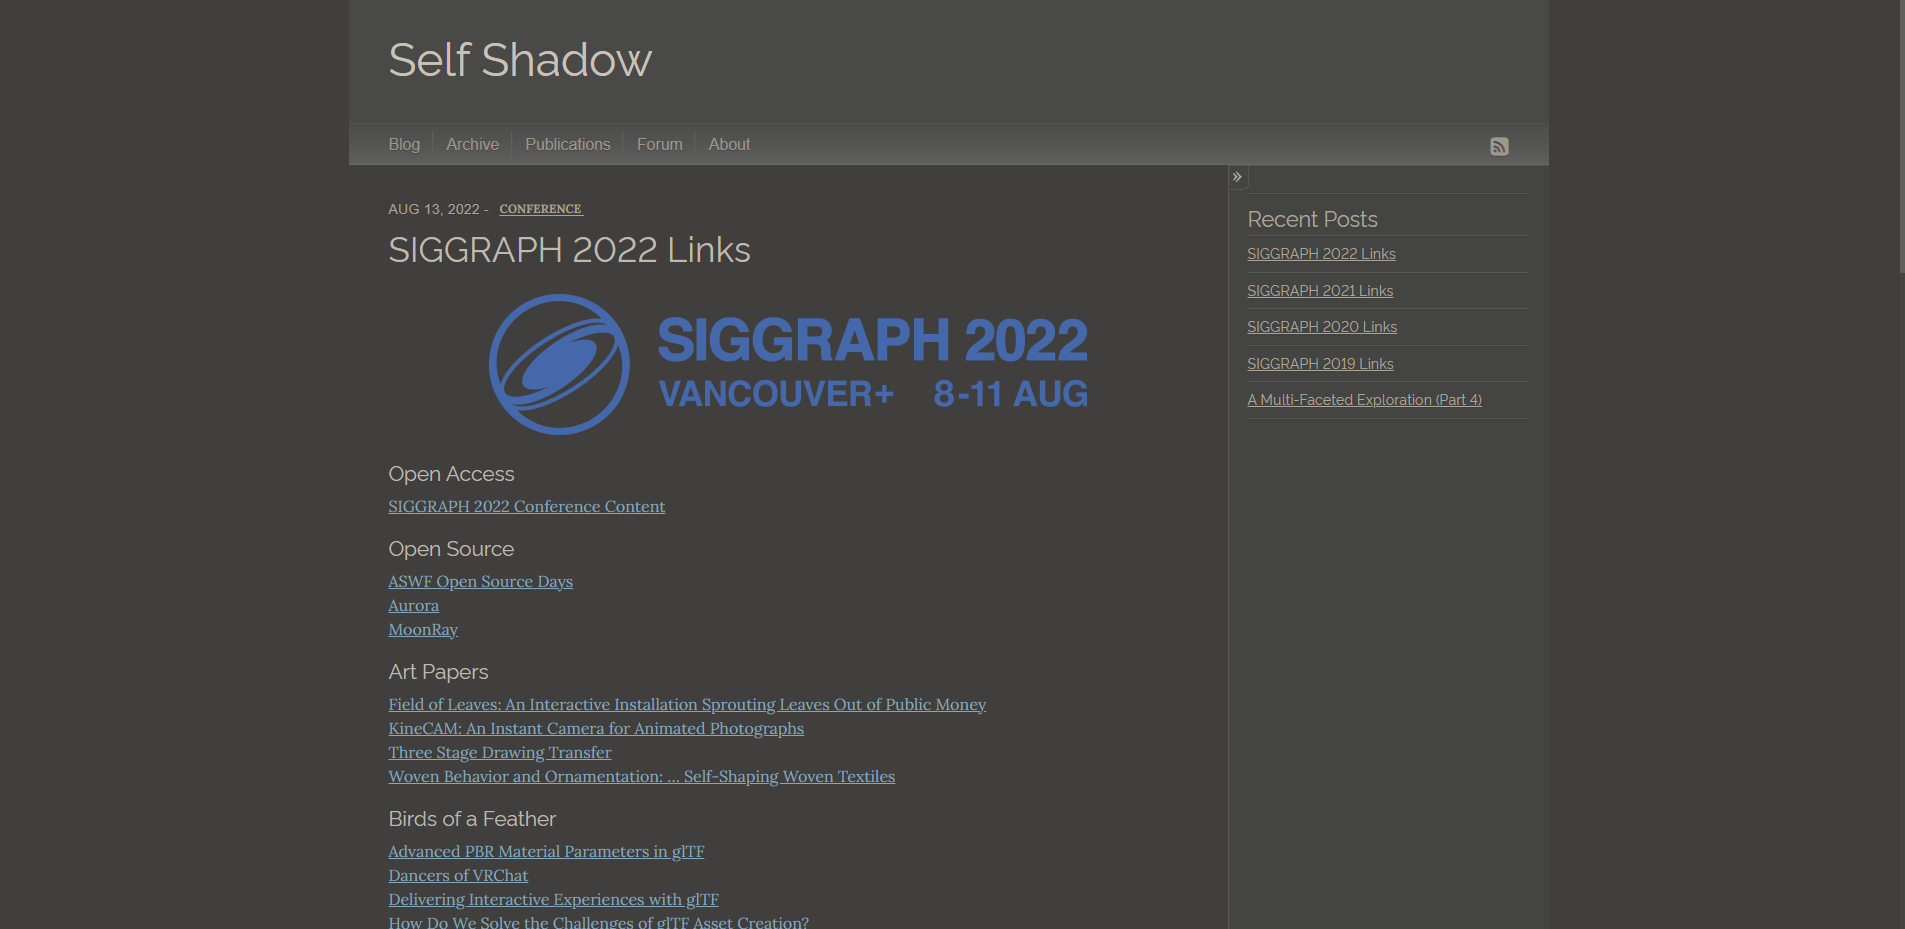Open SIGGRAPH 2019 Links in Recent Posts
Viewport: 1905px width, 929px height.
pyautogui.click(x=1320, y=364)
